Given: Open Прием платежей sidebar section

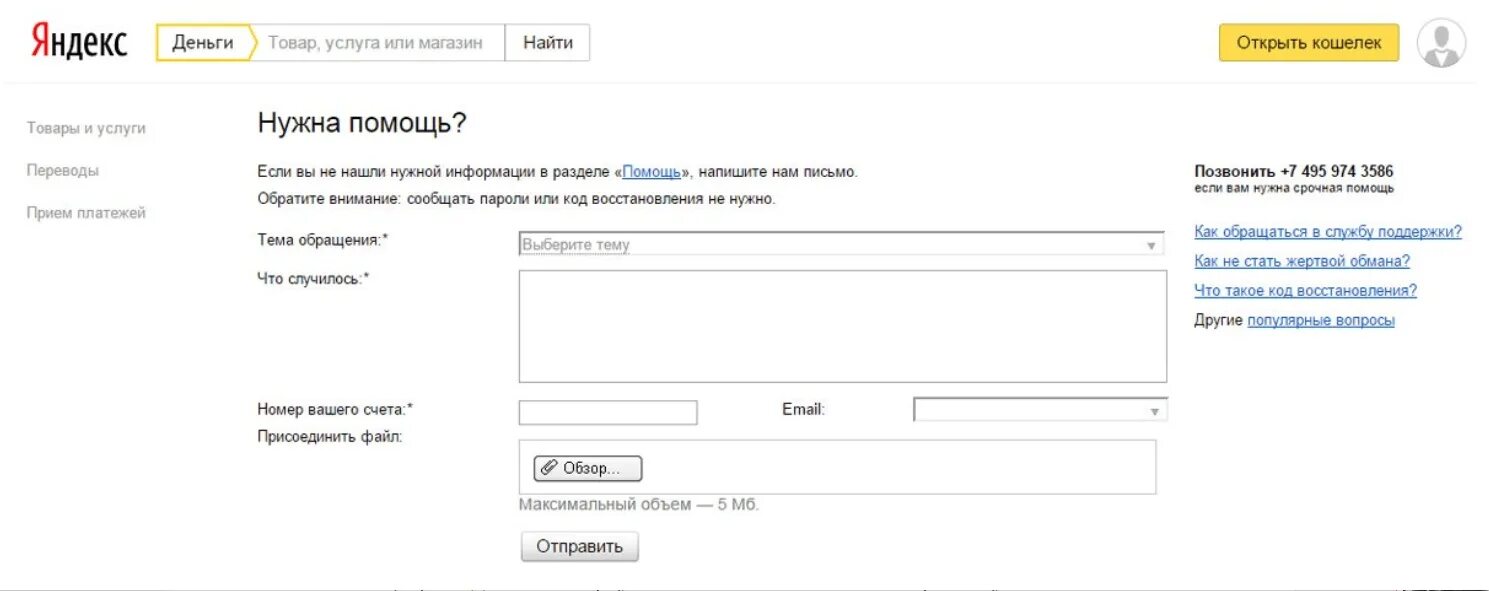Looking at the screenshot, I should (x=86, y=212).
